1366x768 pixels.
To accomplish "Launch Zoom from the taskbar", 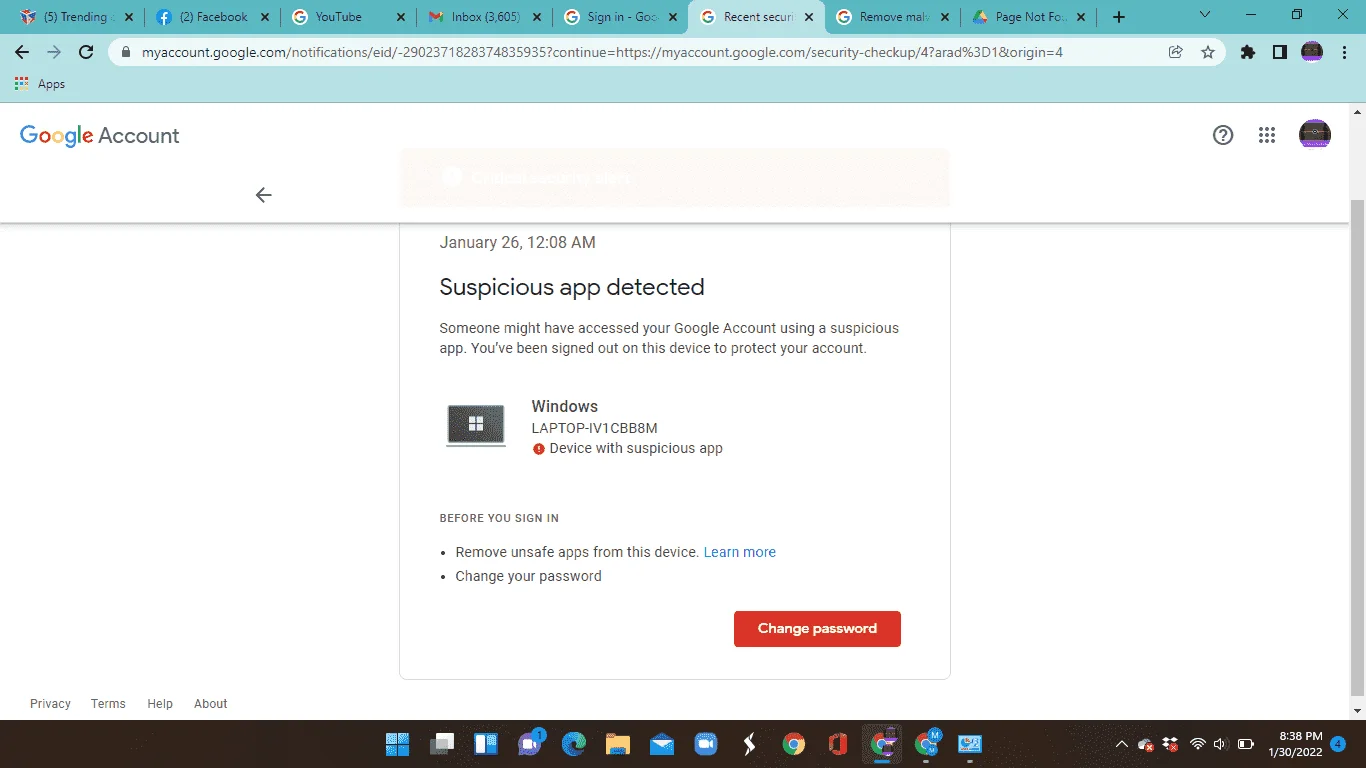I will (x=706, y=744).
